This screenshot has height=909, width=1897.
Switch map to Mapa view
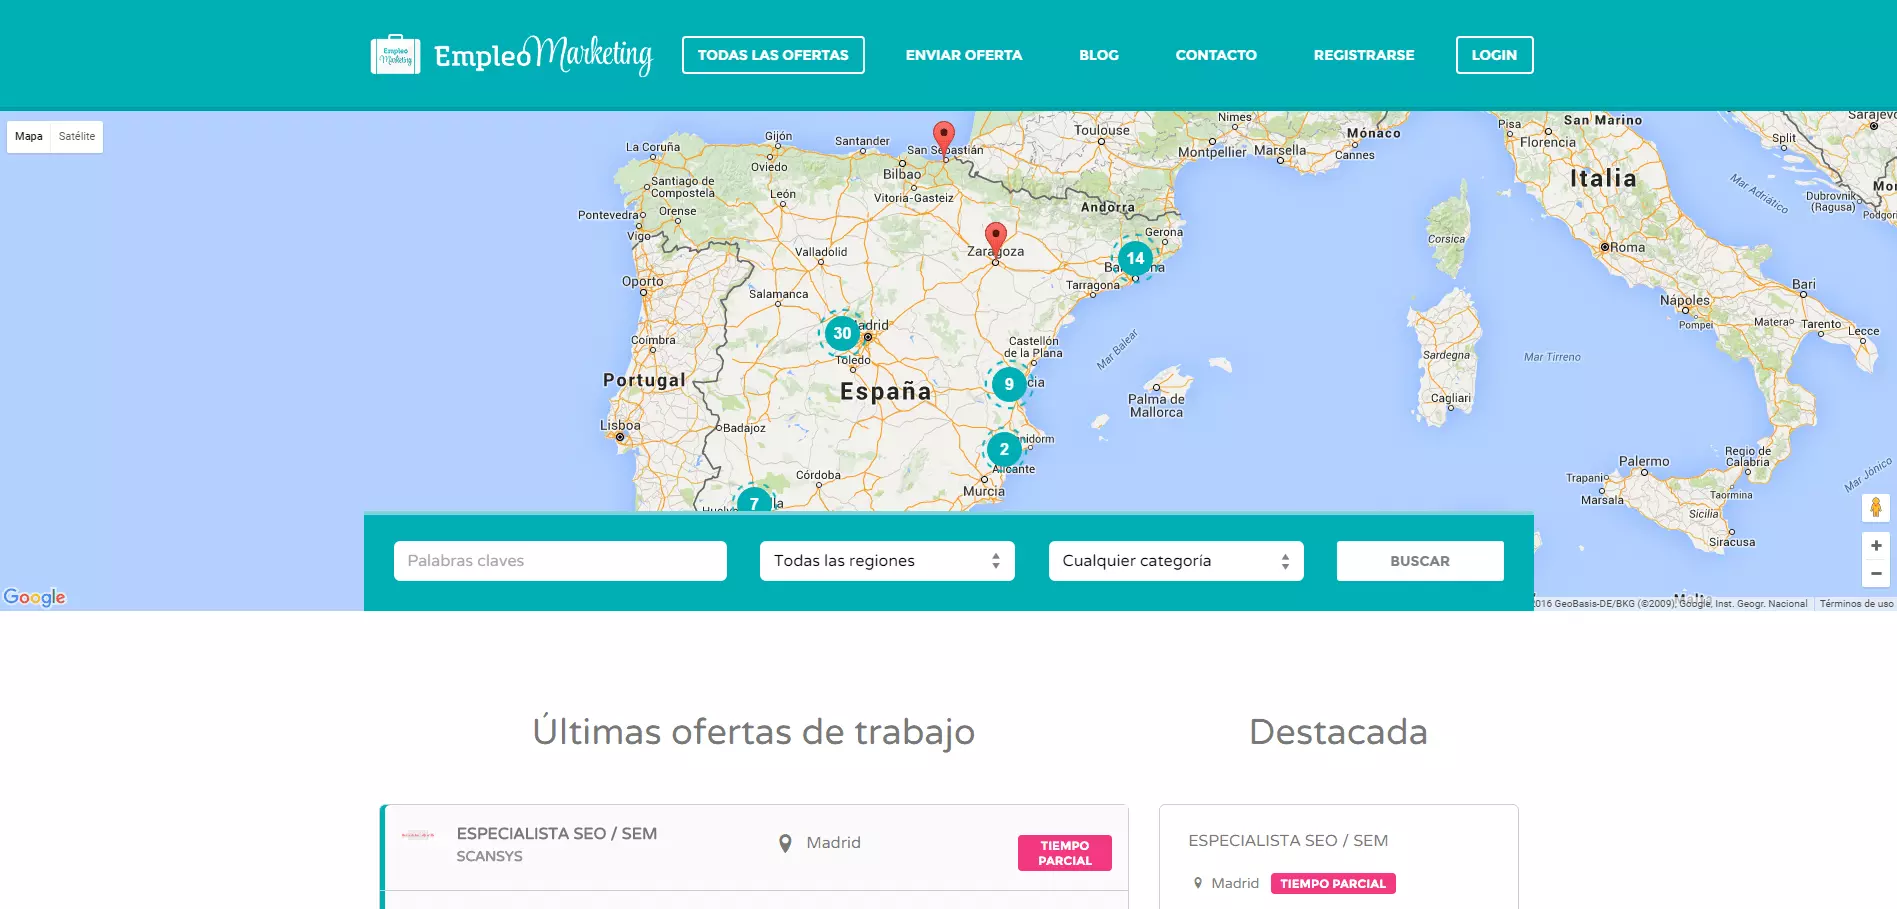29,137
